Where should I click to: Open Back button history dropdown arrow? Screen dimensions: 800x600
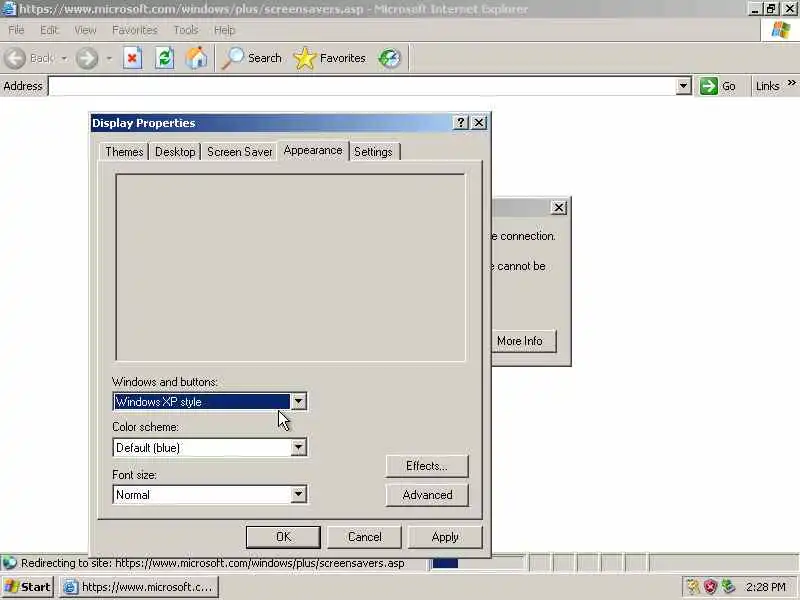64,59
